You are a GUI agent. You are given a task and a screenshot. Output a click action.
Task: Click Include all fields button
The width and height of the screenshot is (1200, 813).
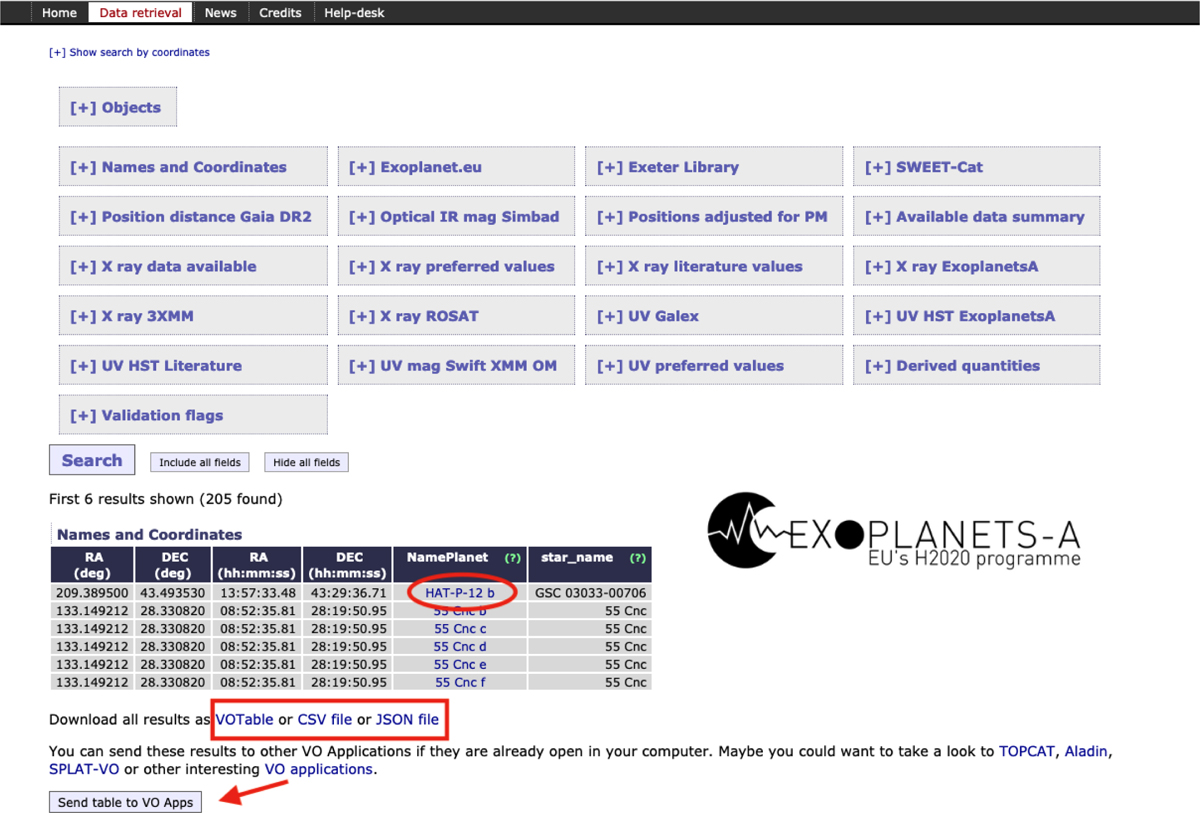199,462
